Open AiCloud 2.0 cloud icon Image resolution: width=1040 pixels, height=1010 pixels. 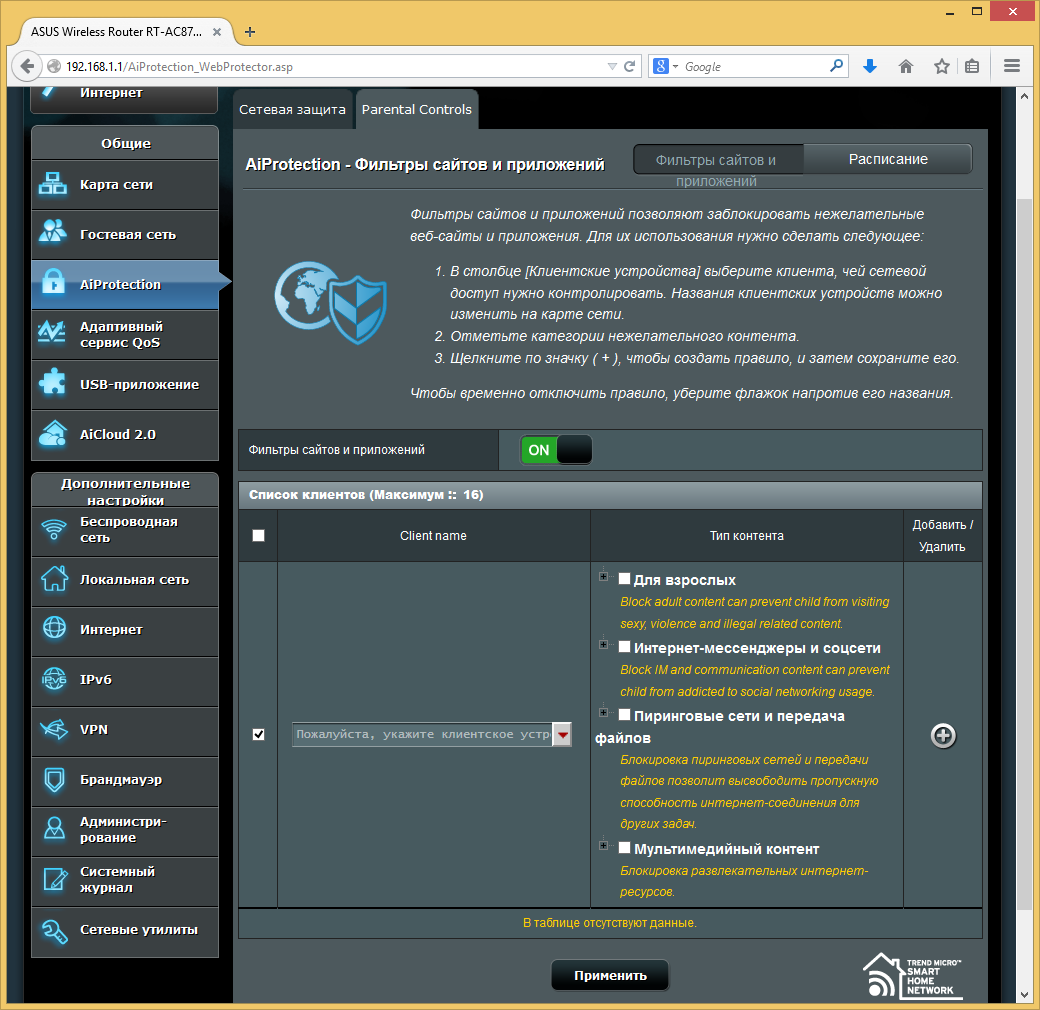coord(53,433)
